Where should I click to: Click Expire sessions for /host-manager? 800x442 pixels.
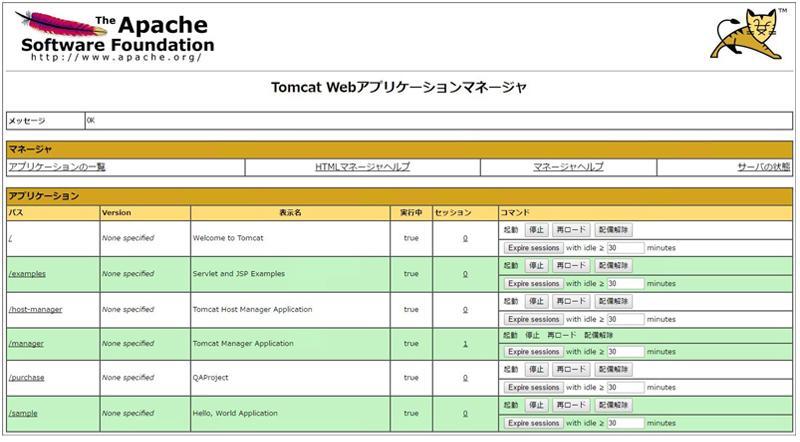(534, 320)
